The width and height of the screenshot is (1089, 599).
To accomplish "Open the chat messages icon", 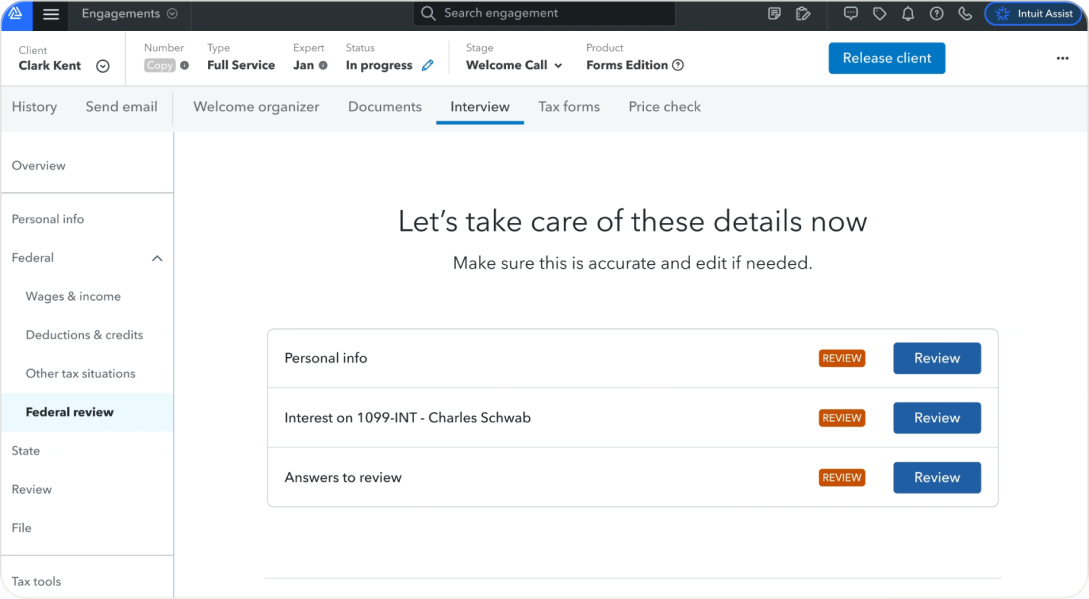I will point(850,13).
